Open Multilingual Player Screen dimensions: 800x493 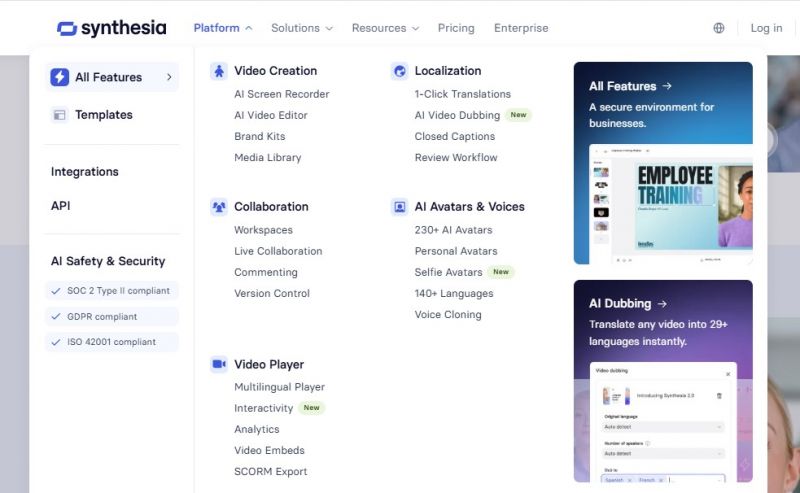279,387
